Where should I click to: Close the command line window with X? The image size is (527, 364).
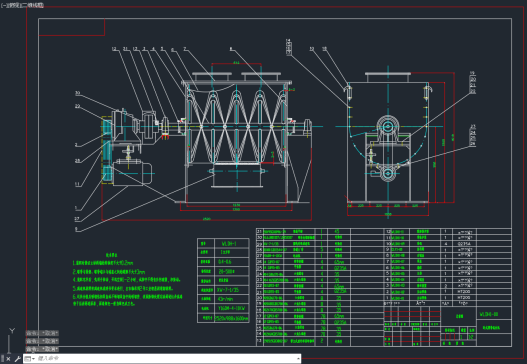coord(8,359)
